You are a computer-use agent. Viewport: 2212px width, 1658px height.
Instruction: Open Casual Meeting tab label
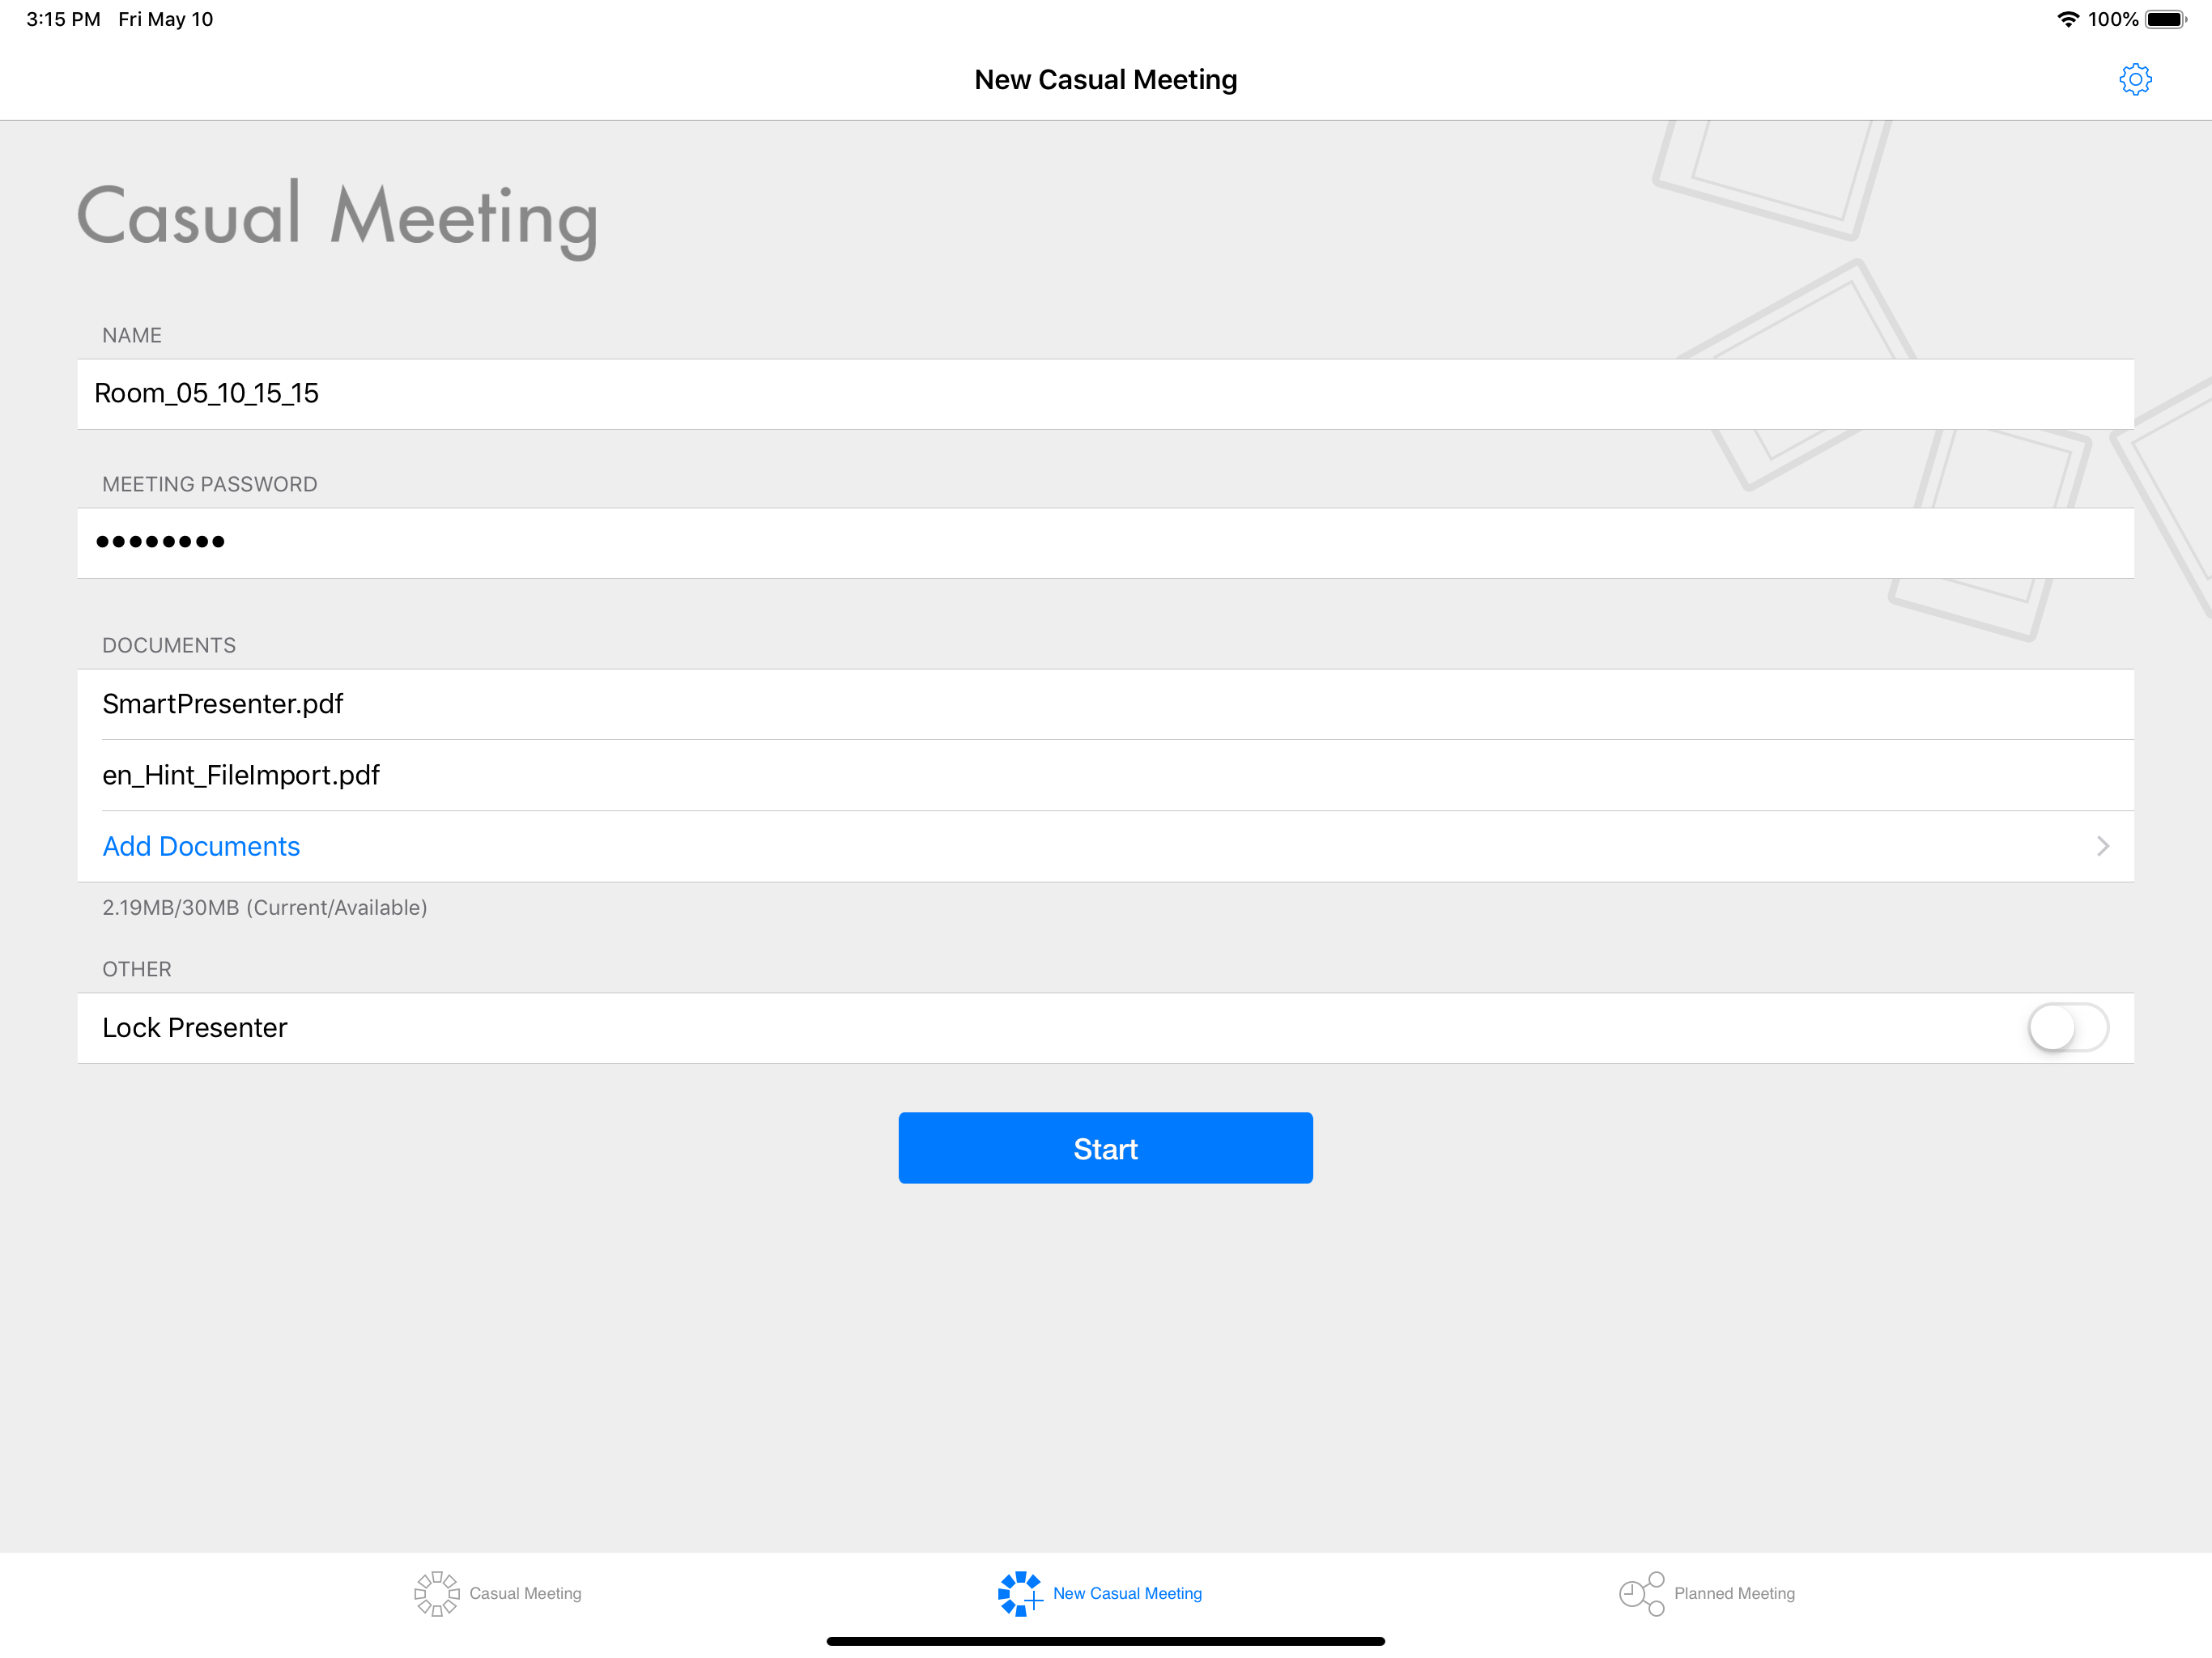(525, 1593)
